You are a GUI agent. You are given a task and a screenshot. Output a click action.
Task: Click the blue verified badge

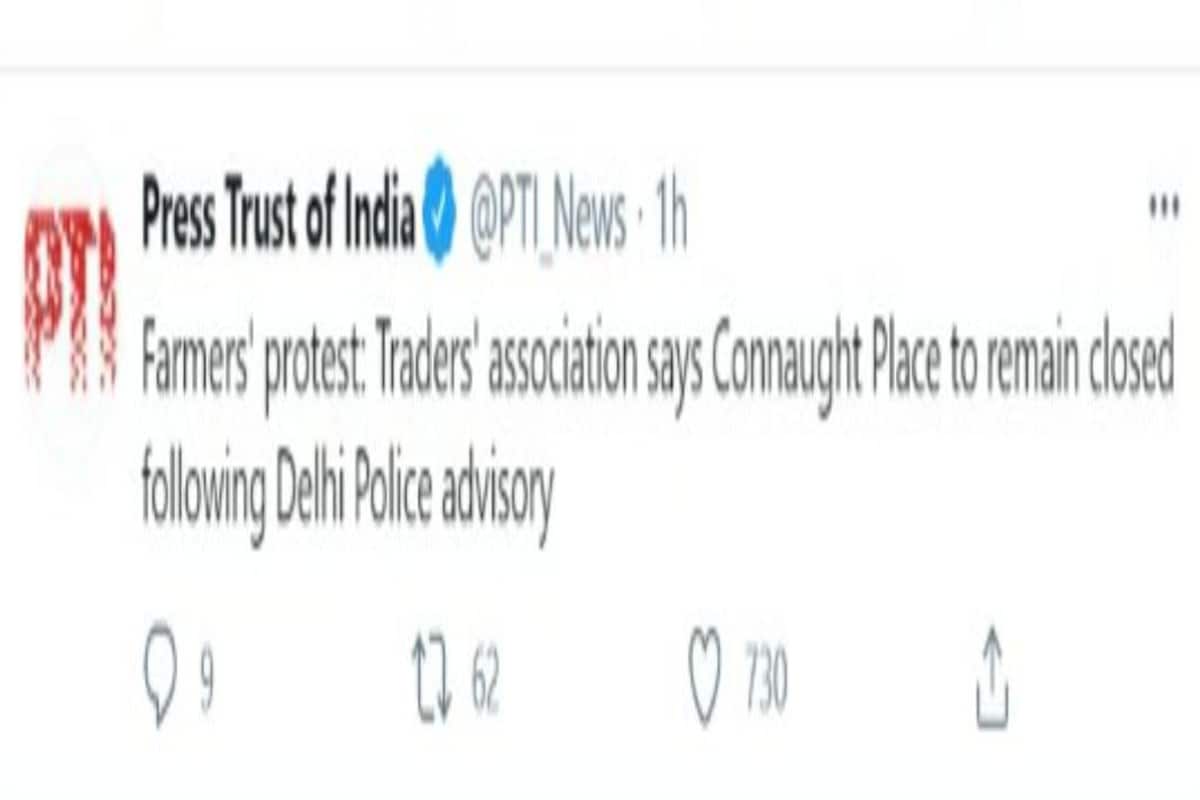tap(438, 209)
